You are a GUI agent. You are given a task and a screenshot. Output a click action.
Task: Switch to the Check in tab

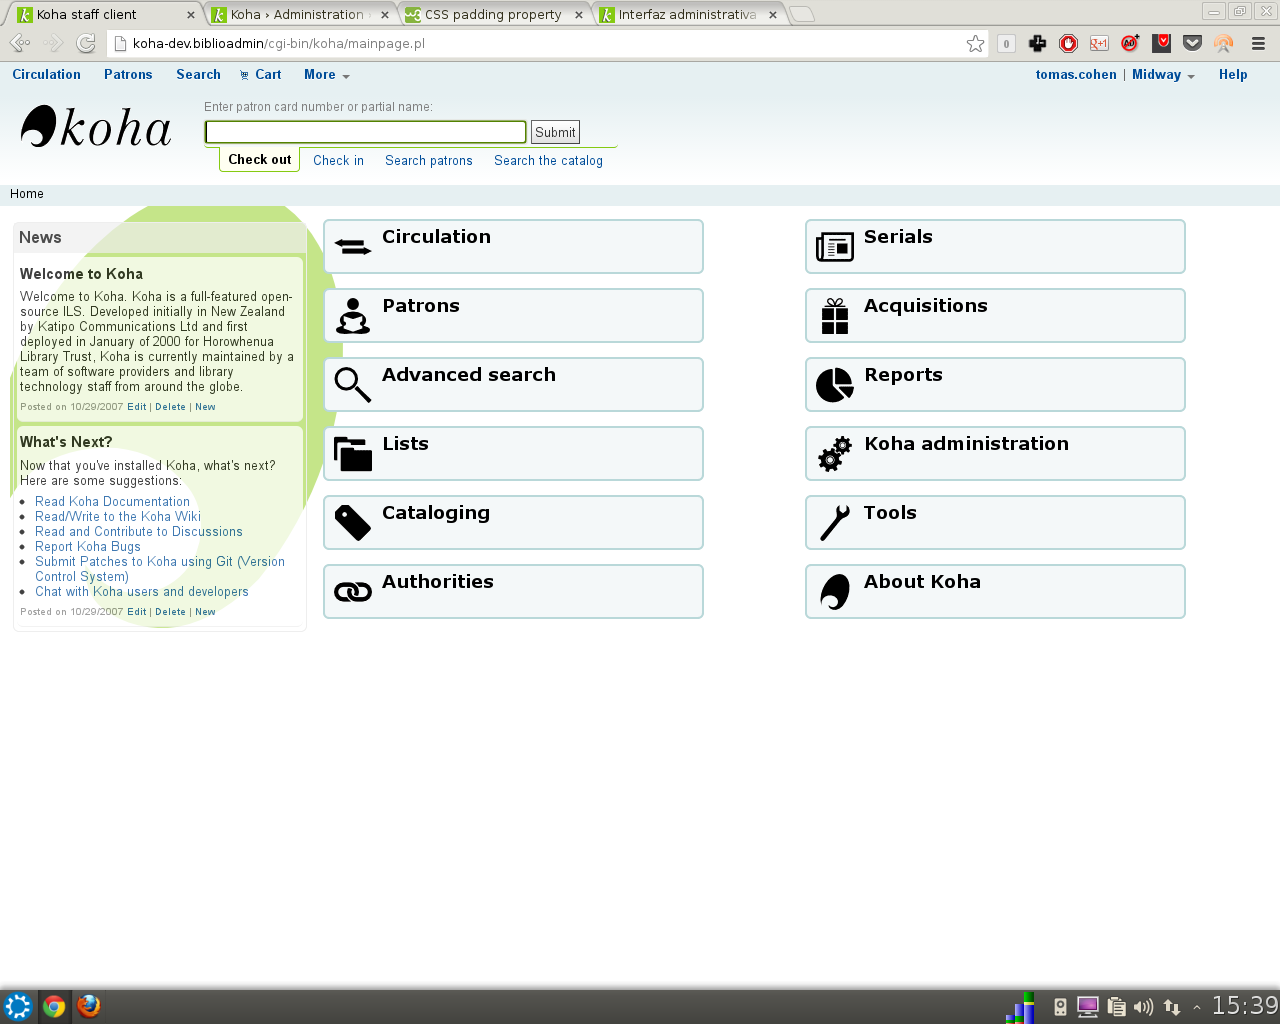click(x=338, y=160)
